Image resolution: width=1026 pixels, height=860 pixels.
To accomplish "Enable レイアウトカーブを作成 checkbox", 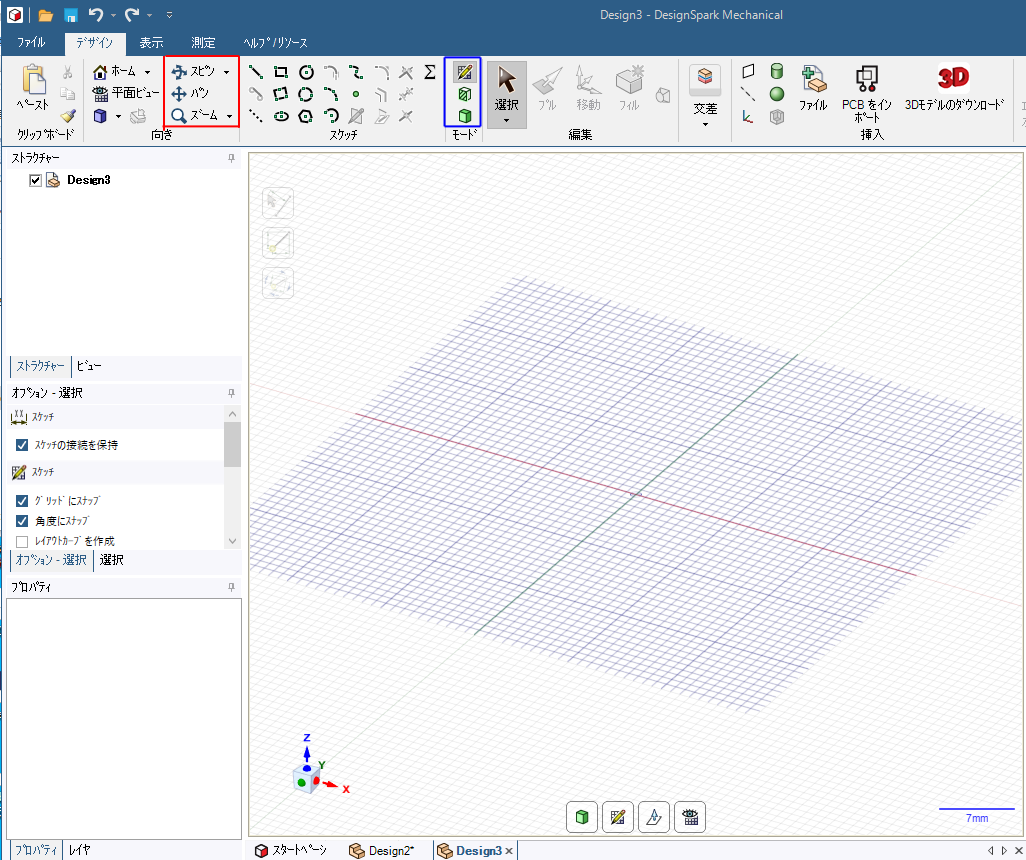I will point(22,541).
